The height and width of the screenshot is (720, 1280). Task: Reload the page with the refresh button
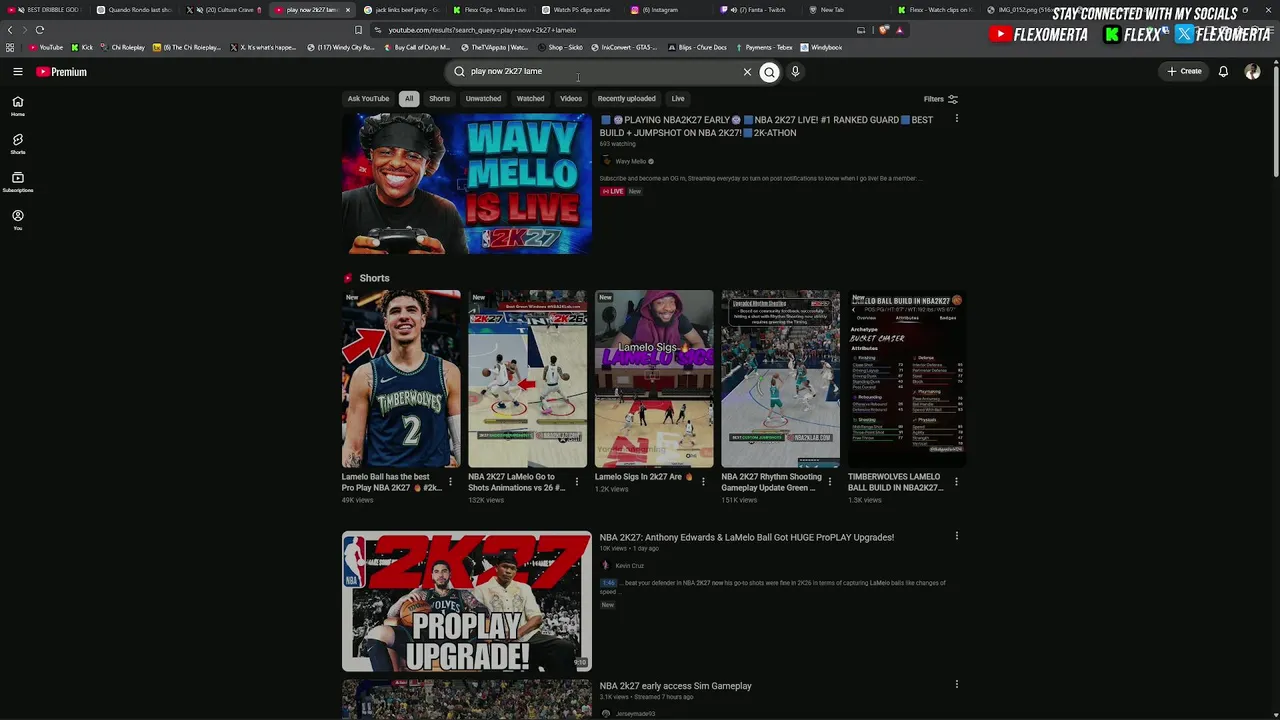40,30
